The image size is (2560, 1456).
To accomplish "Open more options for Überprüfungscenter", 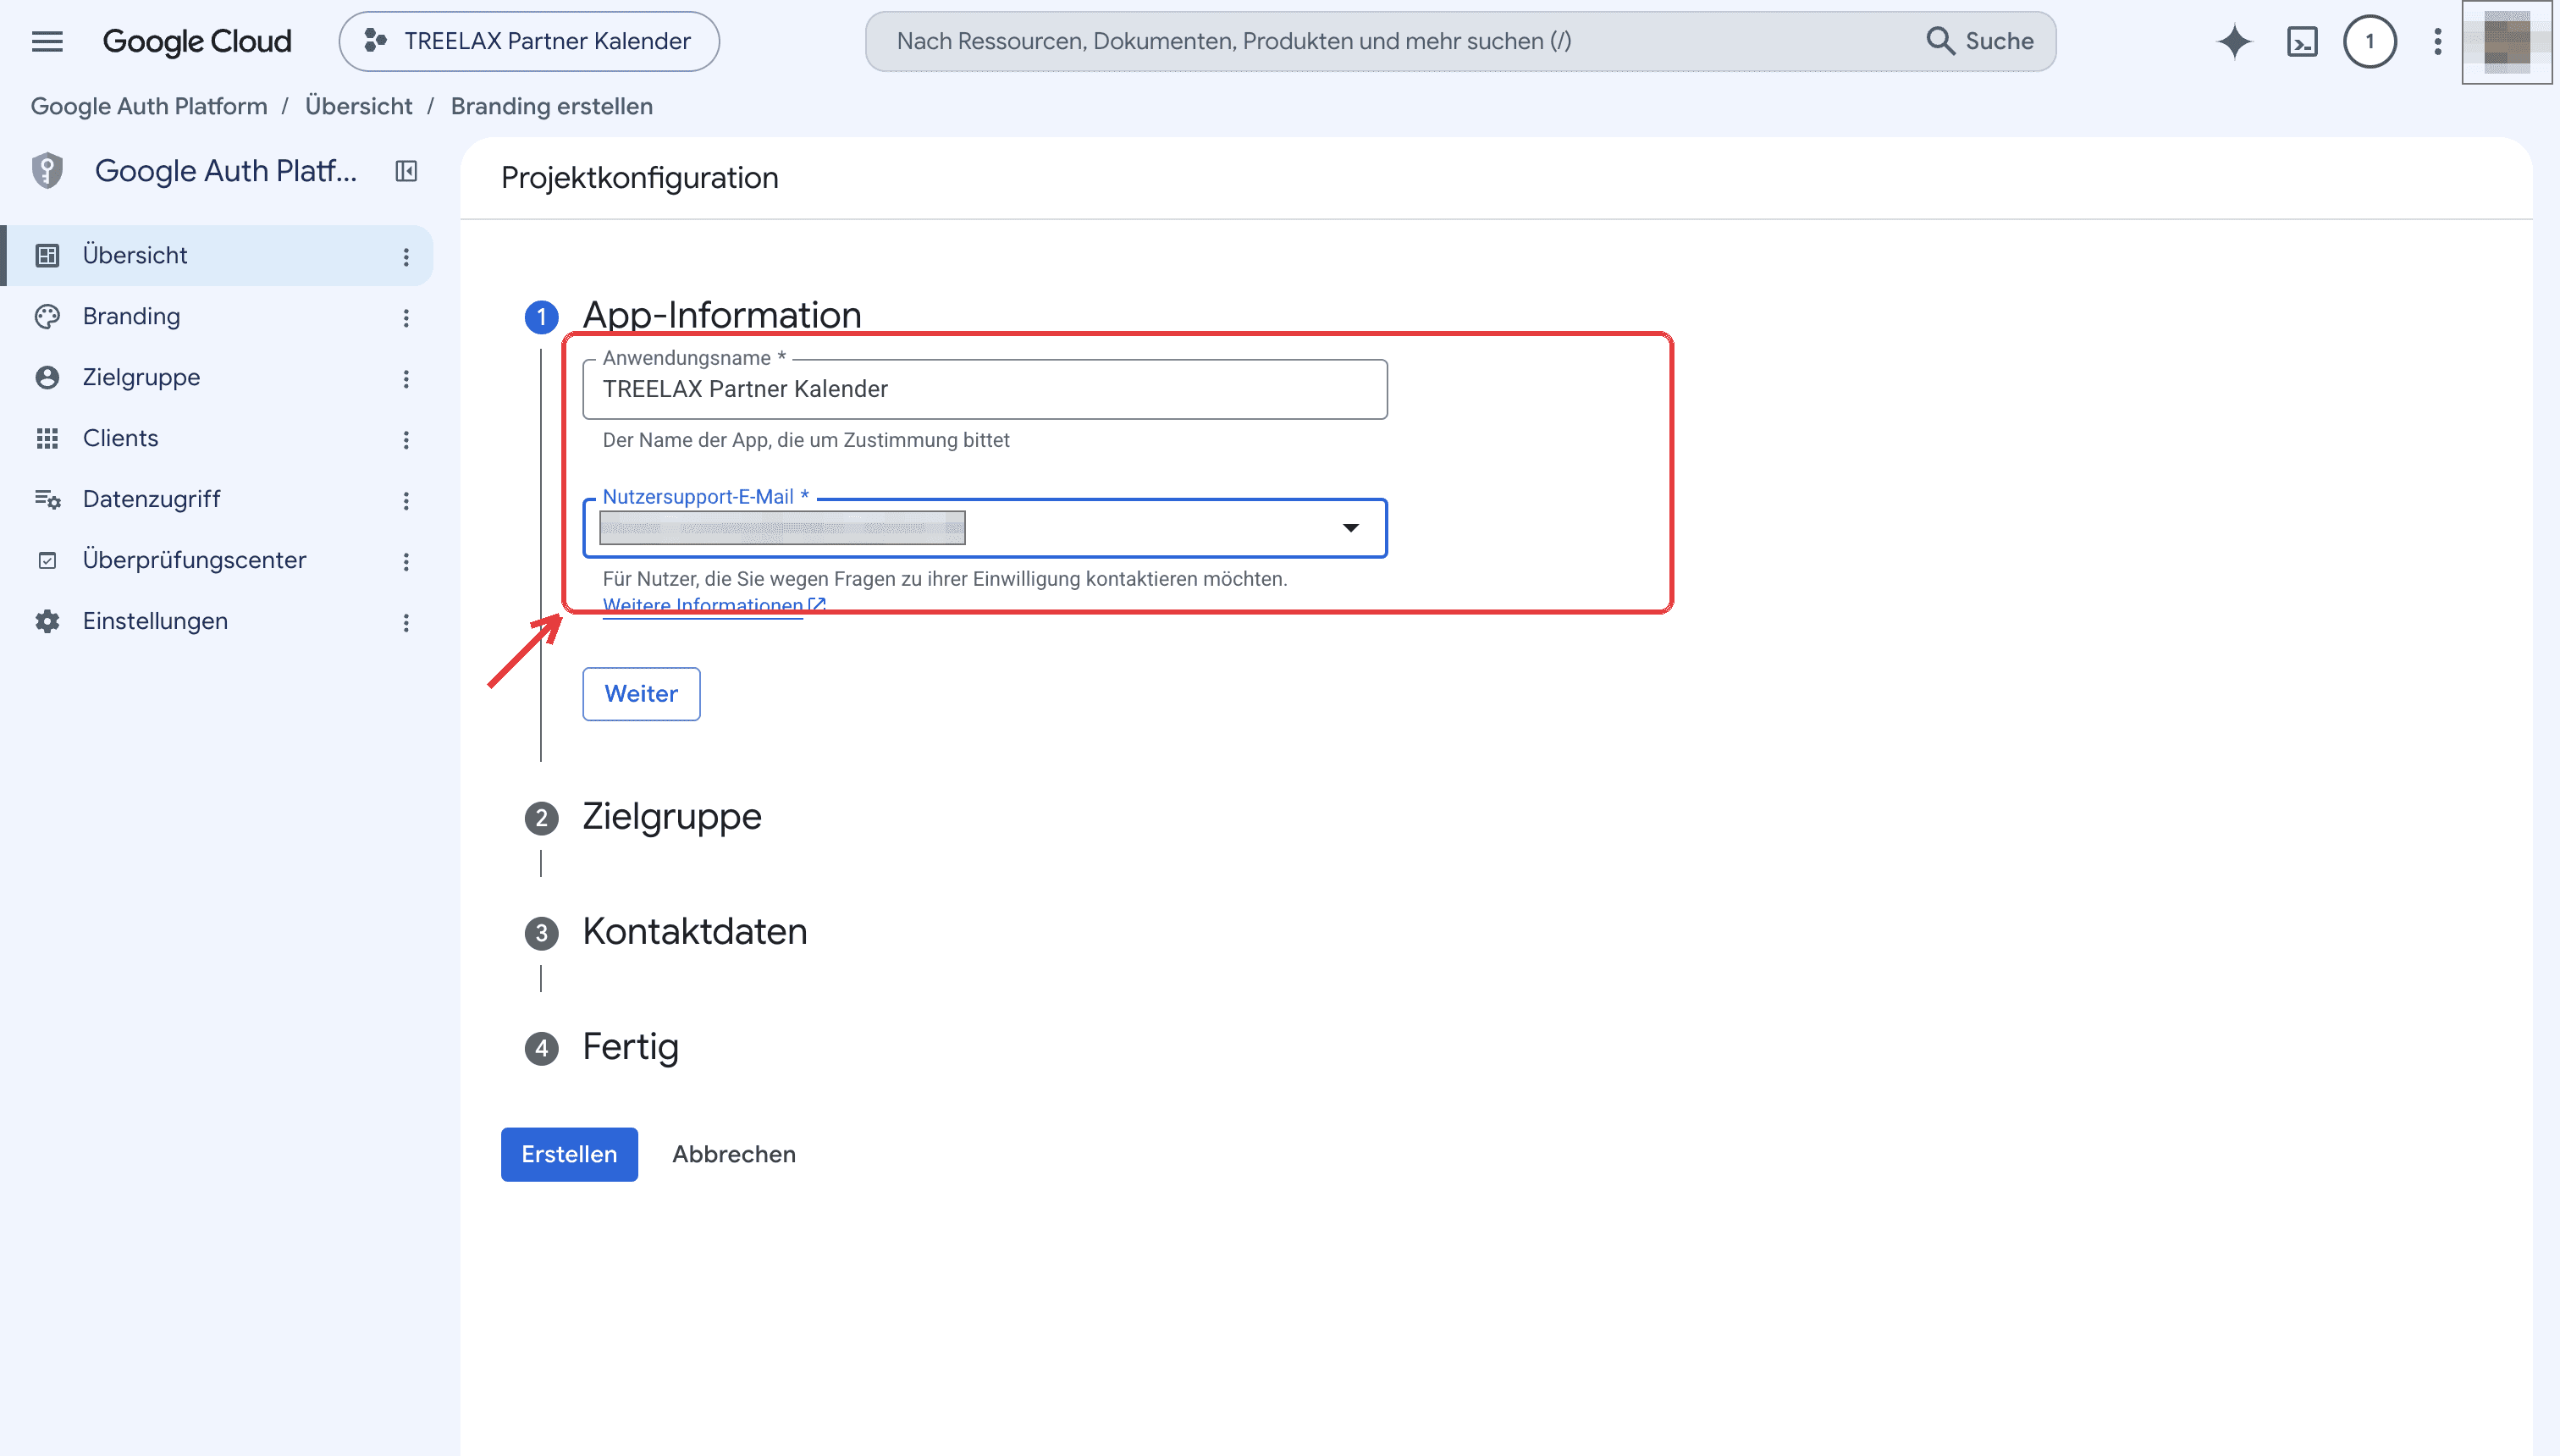I will click(x=406, y=562).
